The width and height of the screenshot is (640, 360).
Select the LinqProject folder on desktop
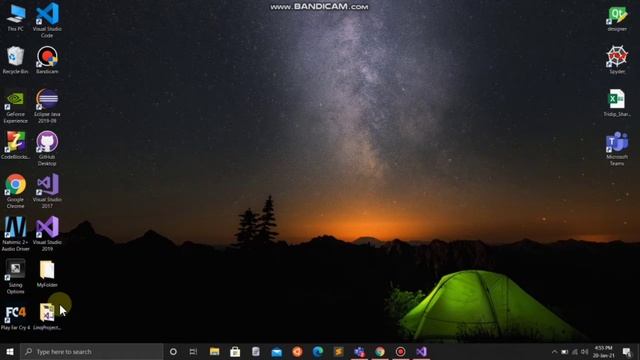47,317
